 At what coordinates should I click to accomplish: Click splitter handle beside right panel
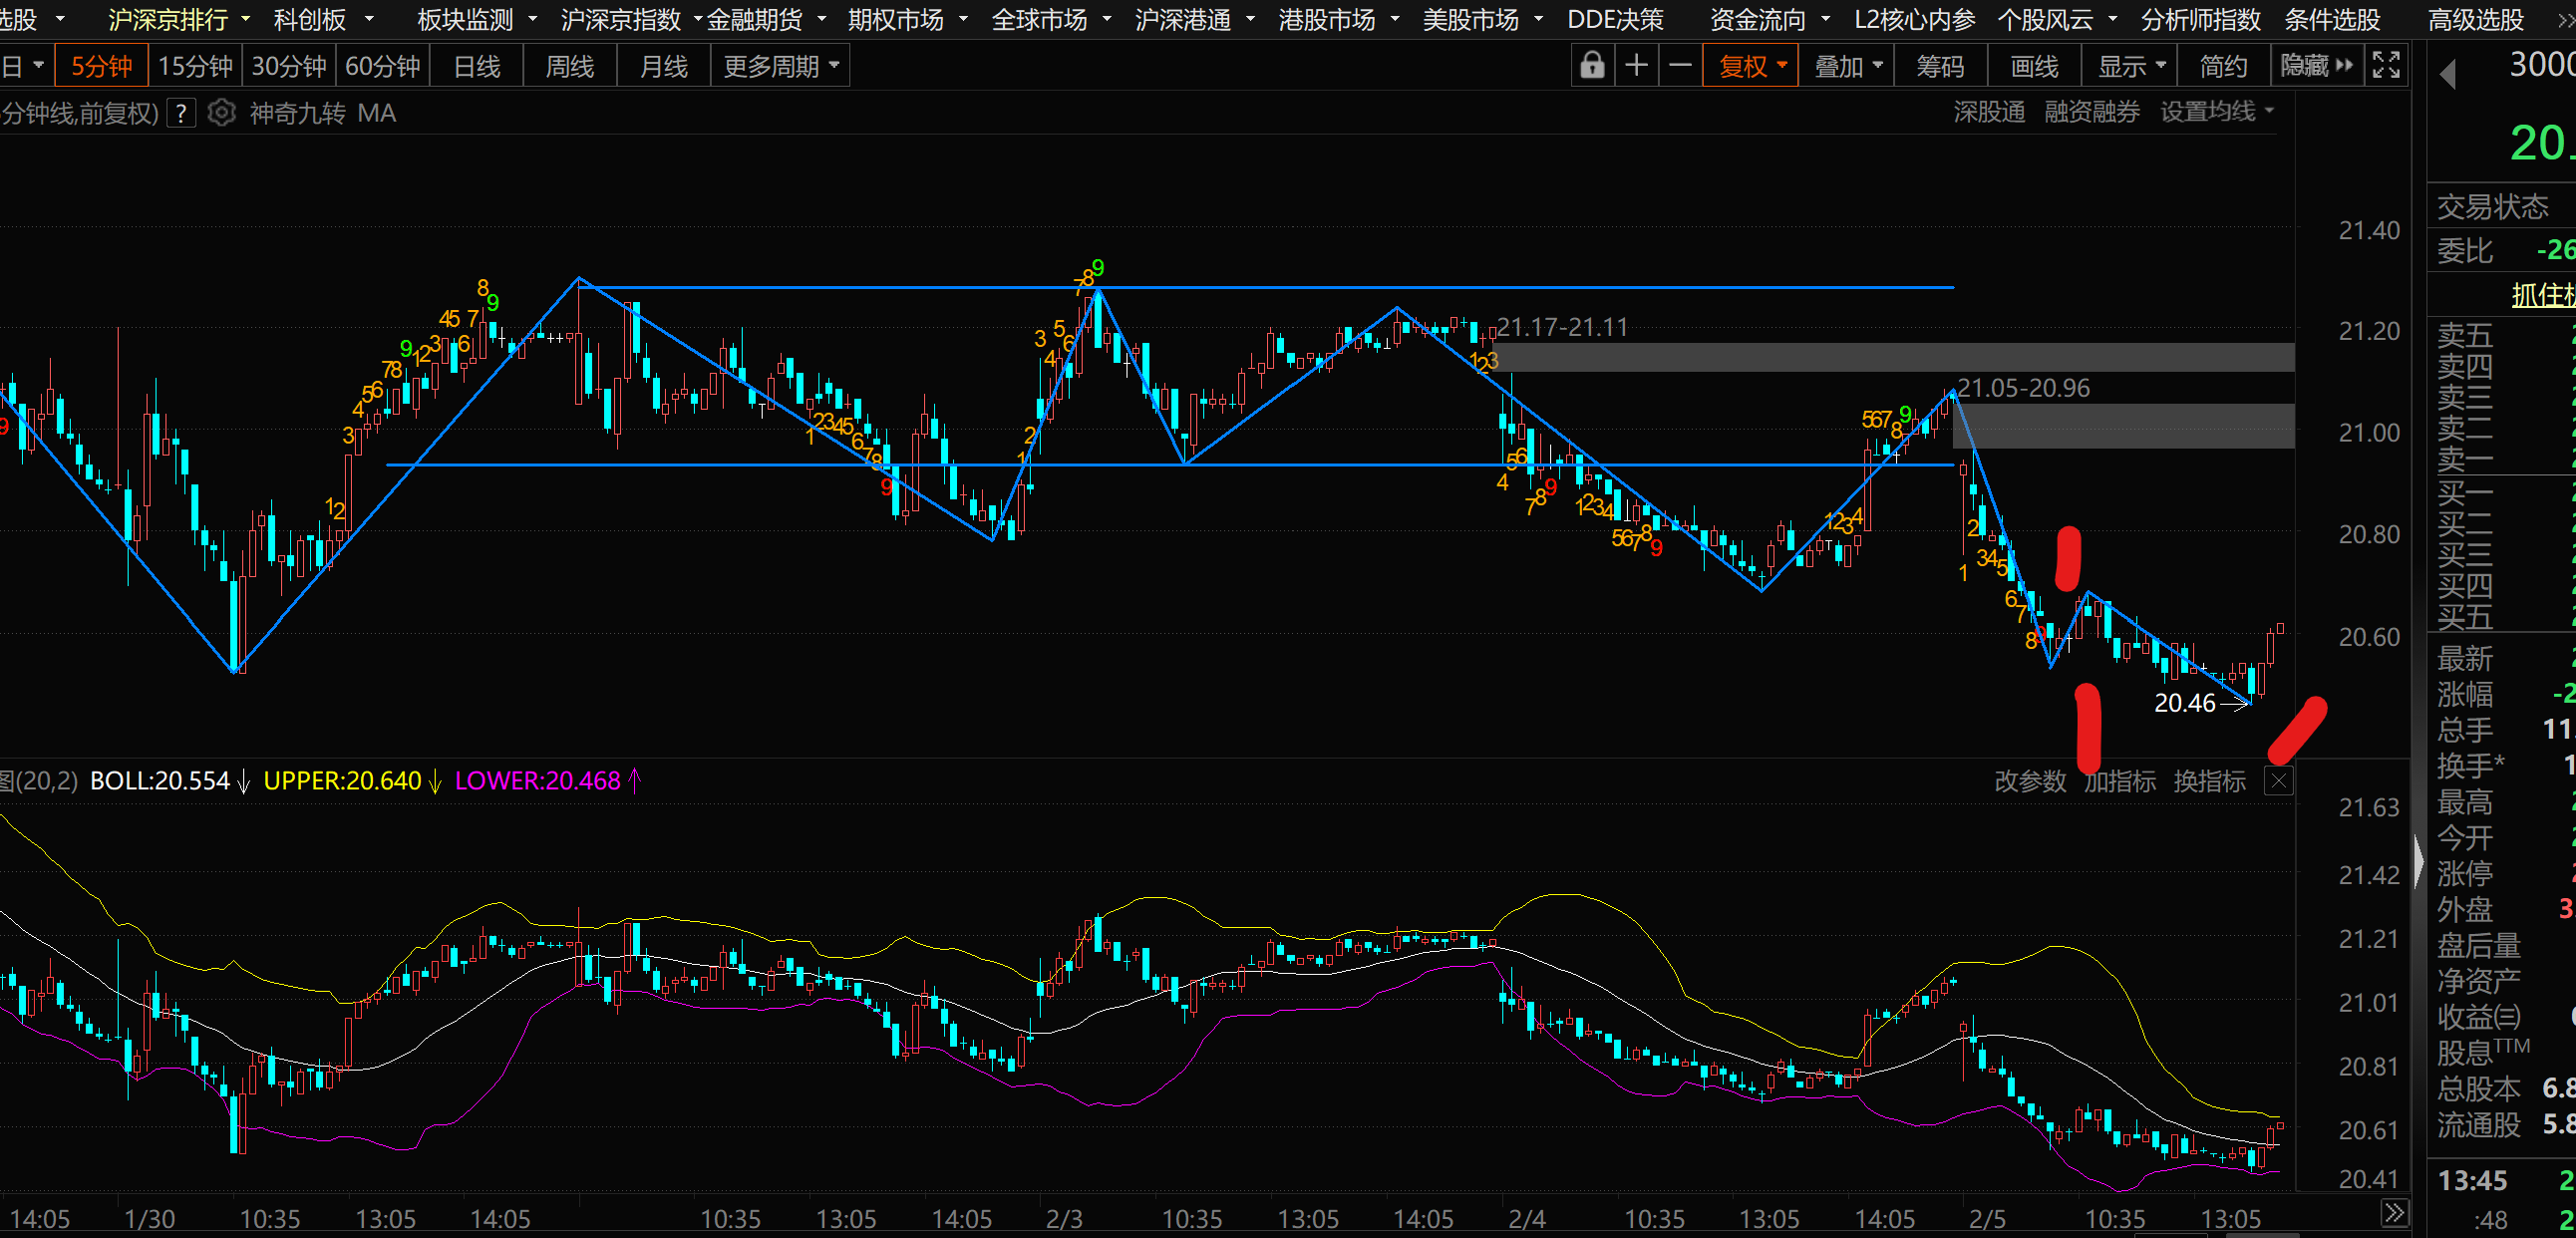point(2419,860)
